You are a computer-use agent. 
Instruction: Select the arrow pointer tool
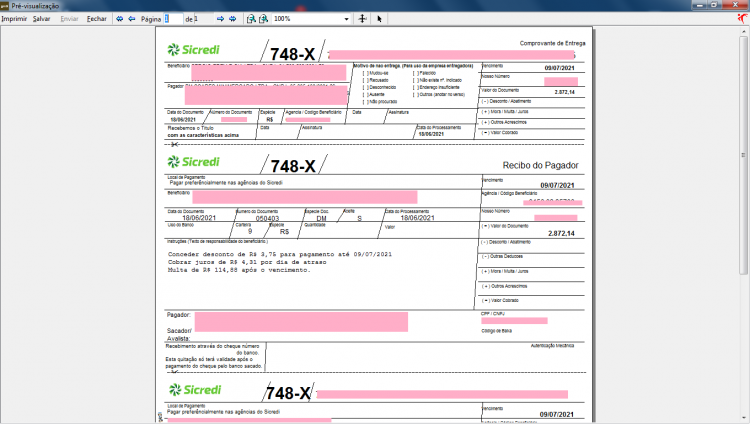379,19
